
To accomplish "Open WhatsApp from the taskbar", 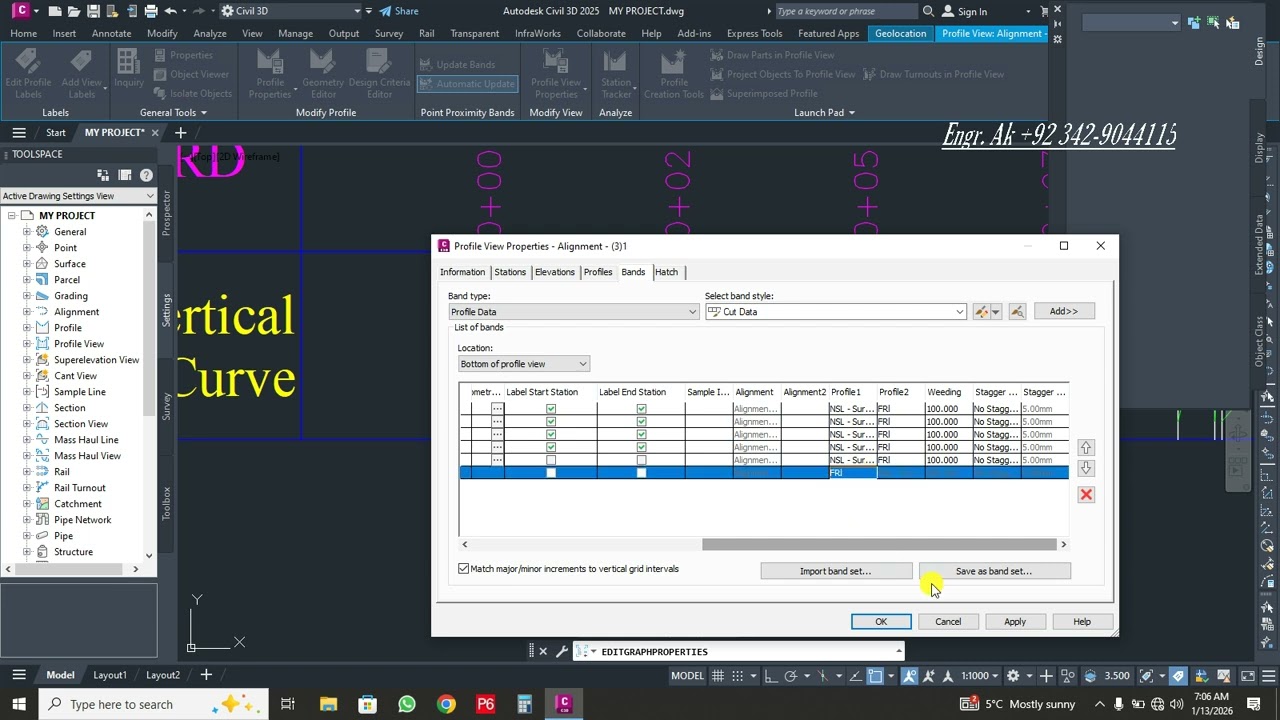I will tap(406, 704).
